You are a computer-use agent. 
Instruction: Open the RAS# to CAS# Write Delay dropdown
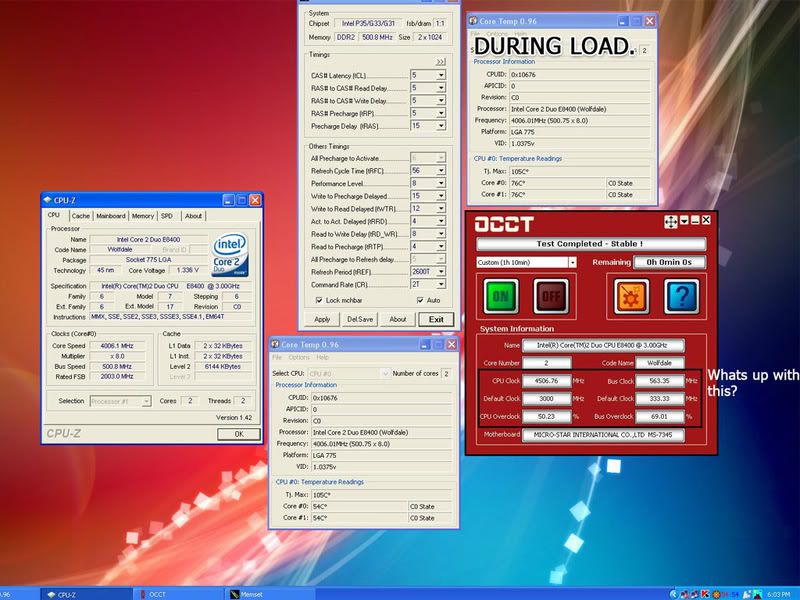point(441,101)
